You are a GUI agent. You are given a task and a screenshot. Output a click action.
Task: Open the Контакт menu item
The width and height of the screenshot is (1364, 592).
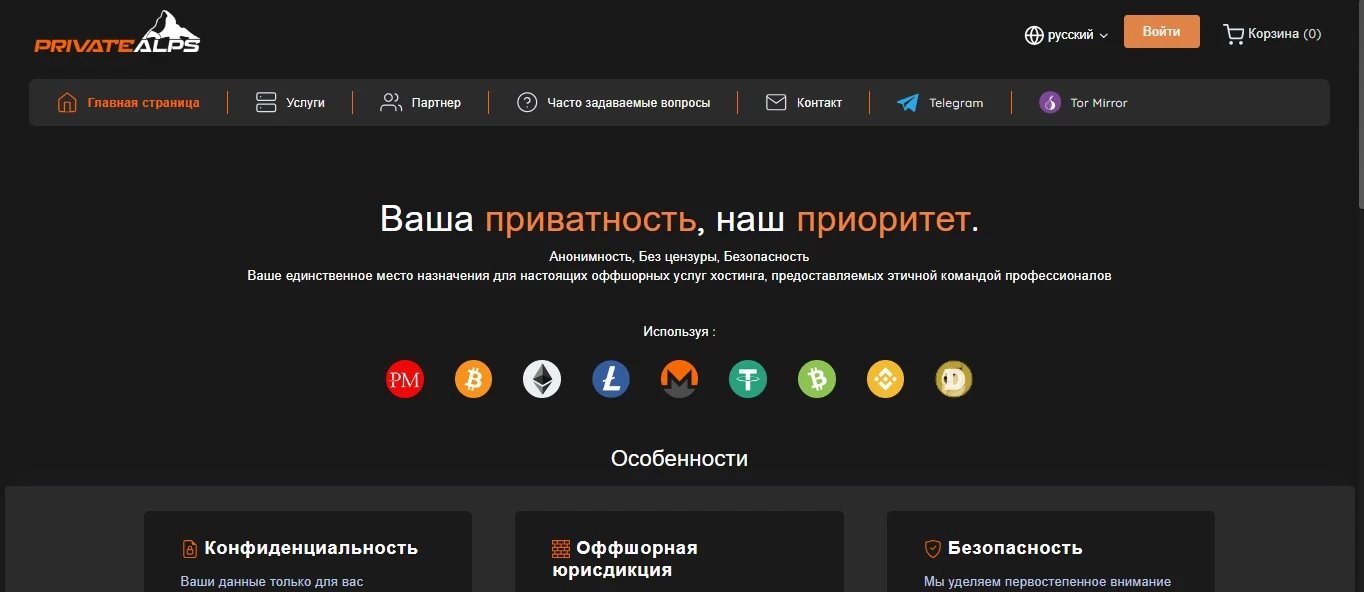tap(804, 102)
